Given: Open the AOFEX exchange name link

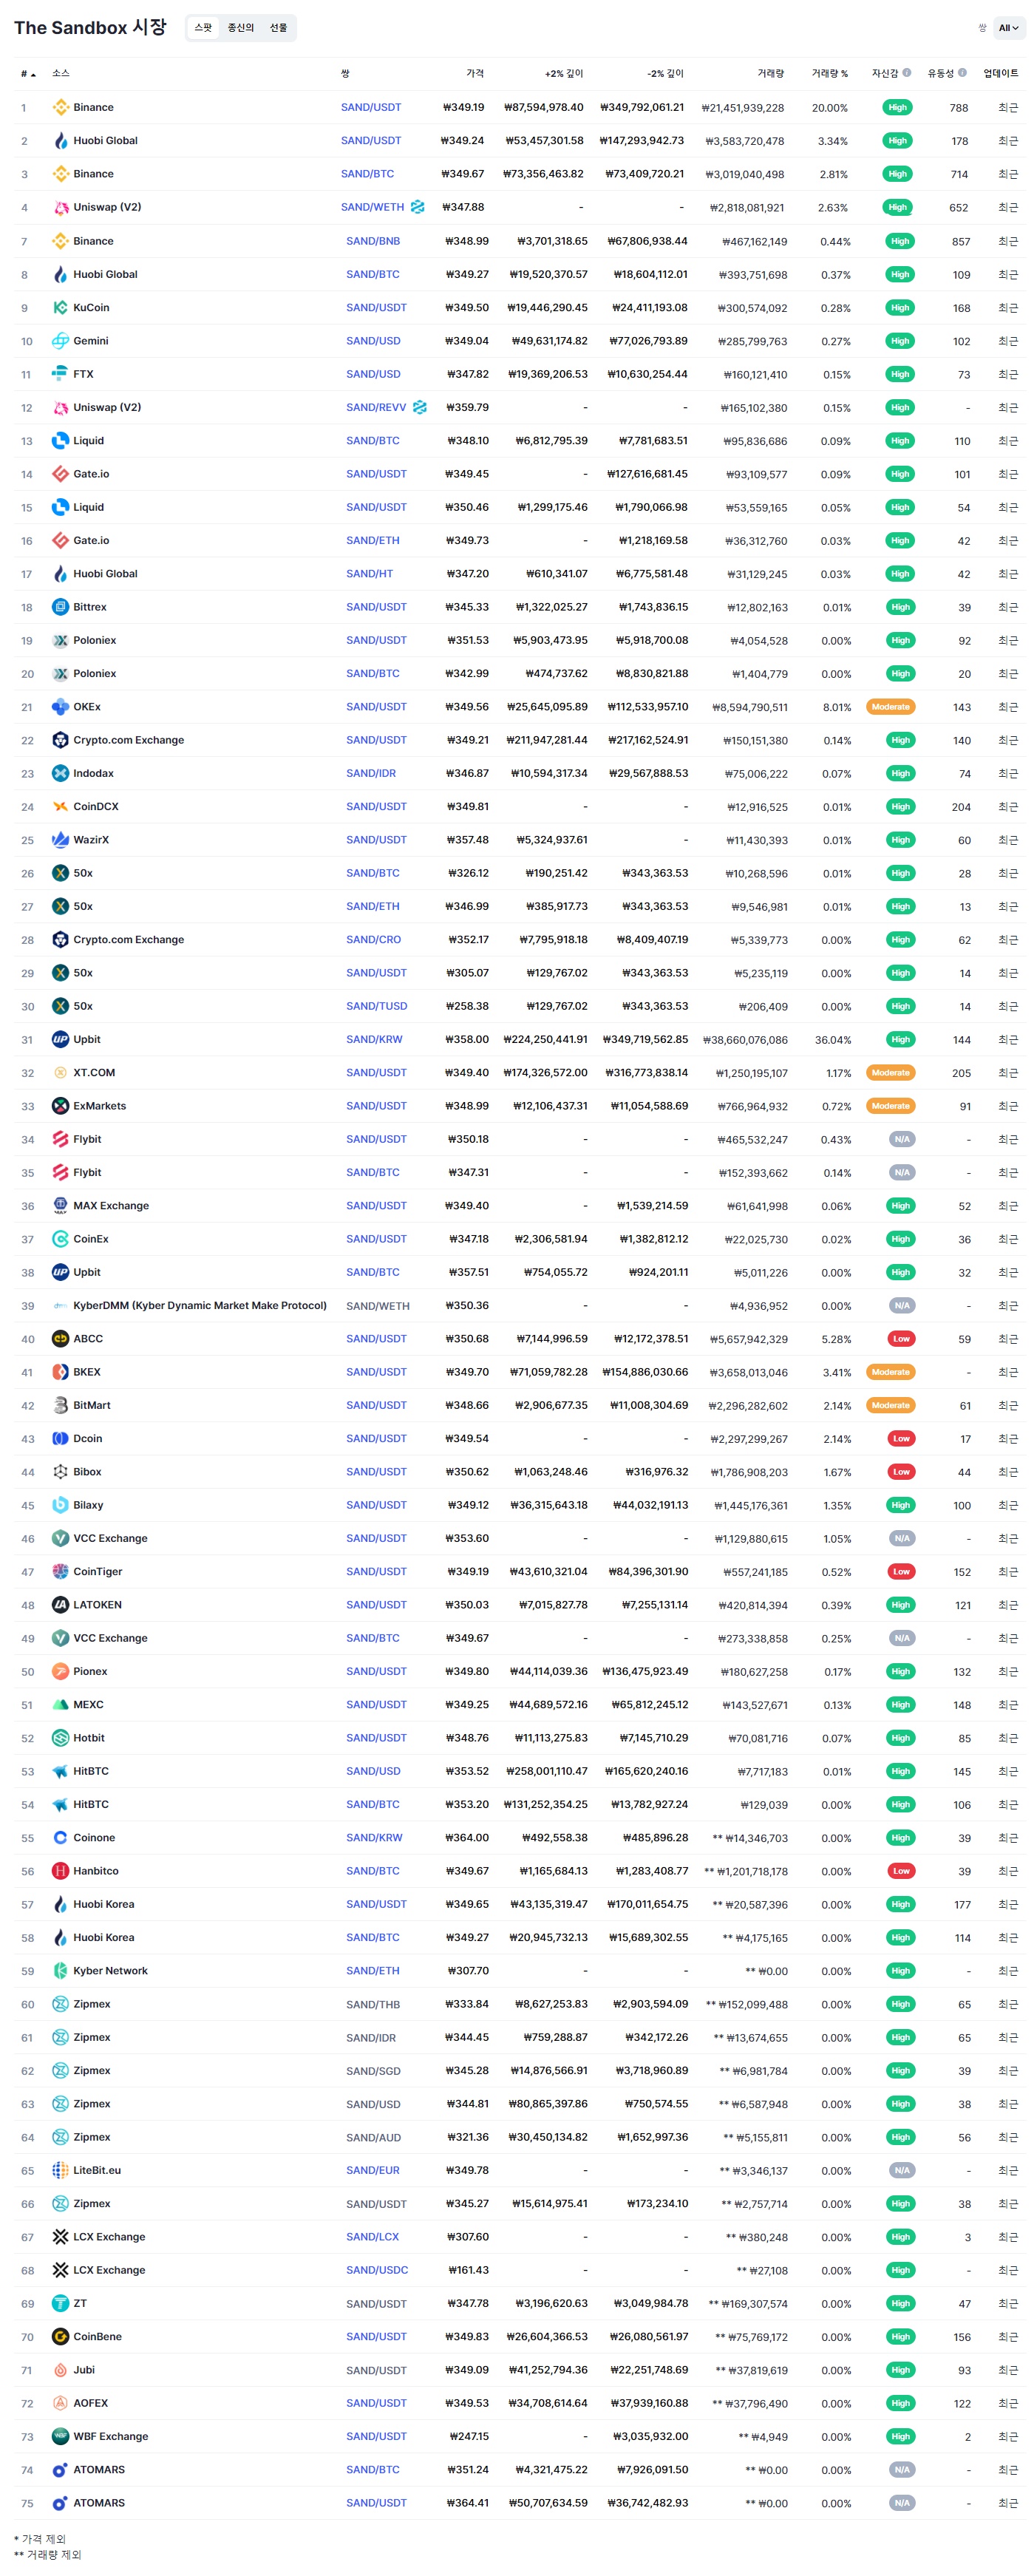Looking at the screenshot, I should pos(90,2404).
